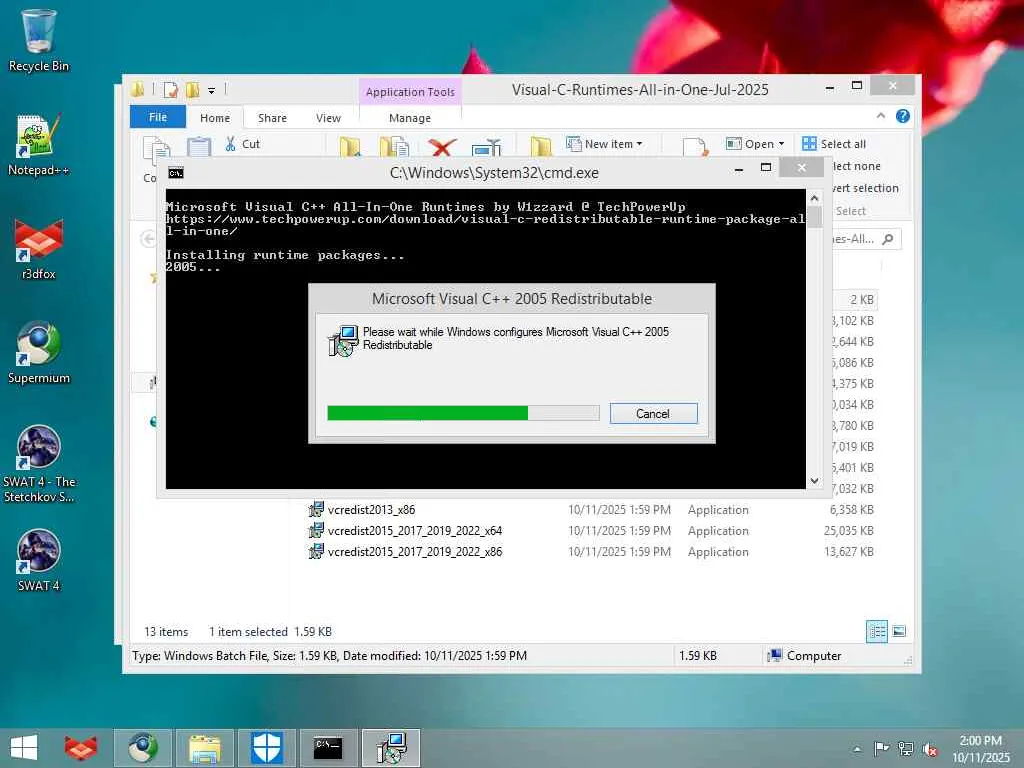Click the 13,627 KB size cell
Viewport: 1024px width, 768px height.
pos(848,551)
